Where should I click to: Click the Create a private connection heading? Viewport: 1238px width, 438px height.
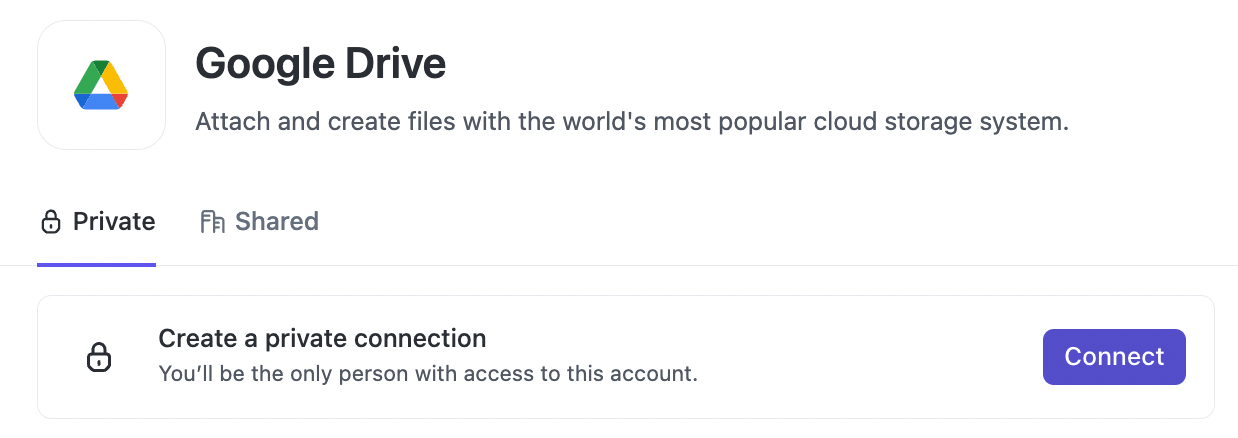[x=322, y=338]
